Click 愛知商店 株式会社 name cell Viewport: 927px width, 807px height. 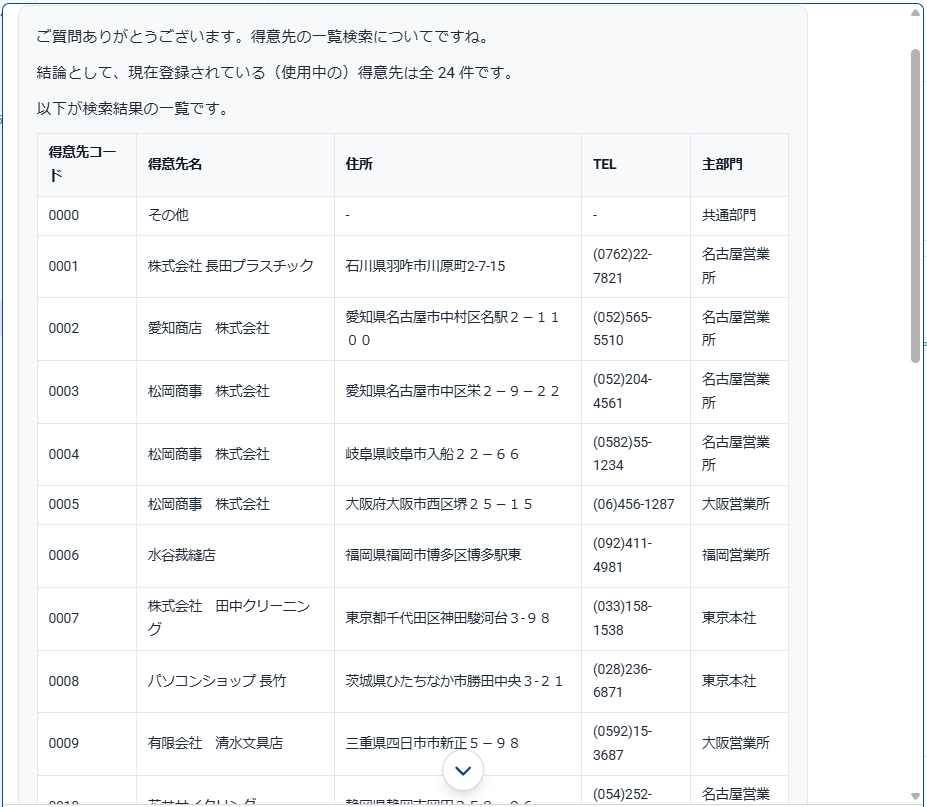click(x=235, y=329)
